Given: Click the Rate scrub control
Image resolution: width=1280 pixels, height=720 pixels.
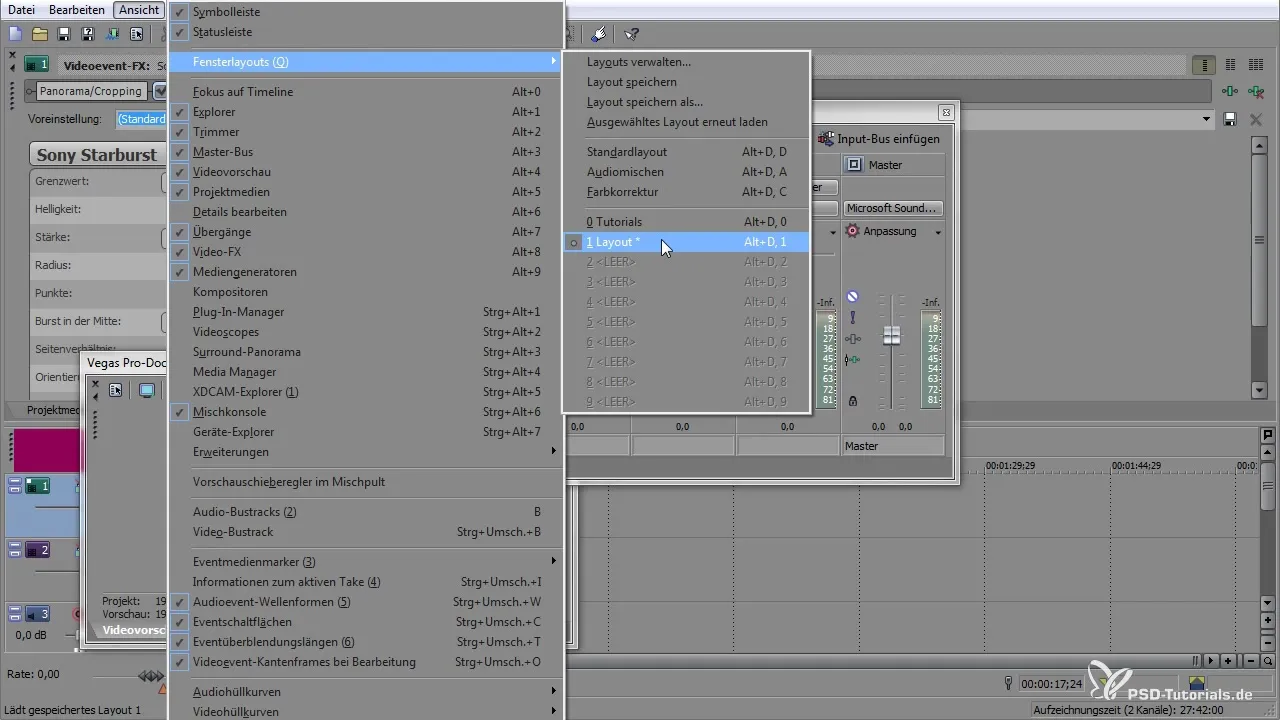Looking at the screenshot, I should [150, 676].
